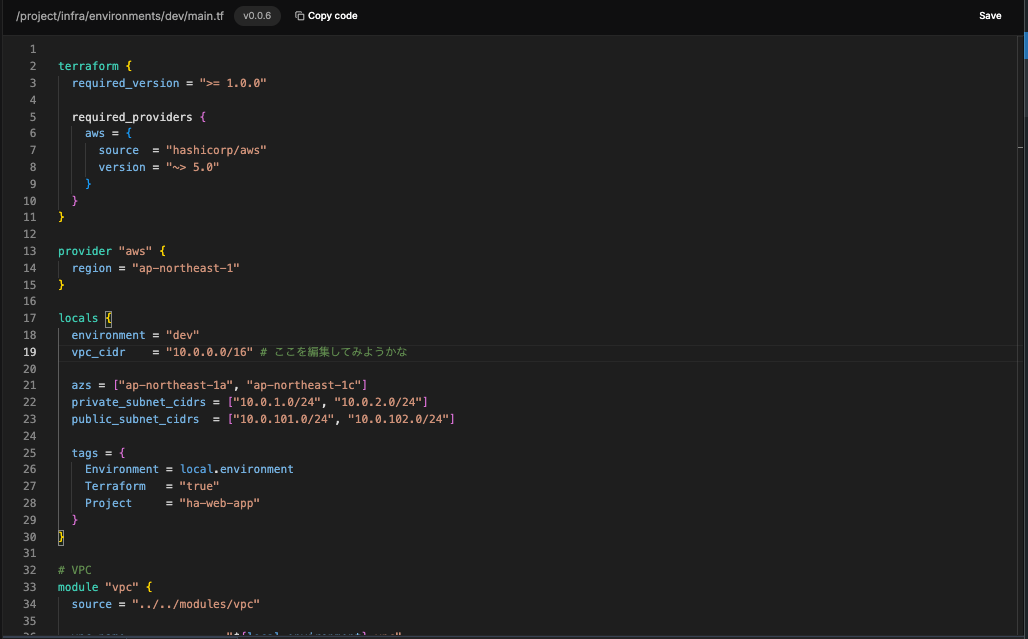Image resolution: width=1028 pixels, height=639 pixels.
Task: Click public_subnet_cidrs on line 23
Action: pyautogui.click(x=135, y=419)
